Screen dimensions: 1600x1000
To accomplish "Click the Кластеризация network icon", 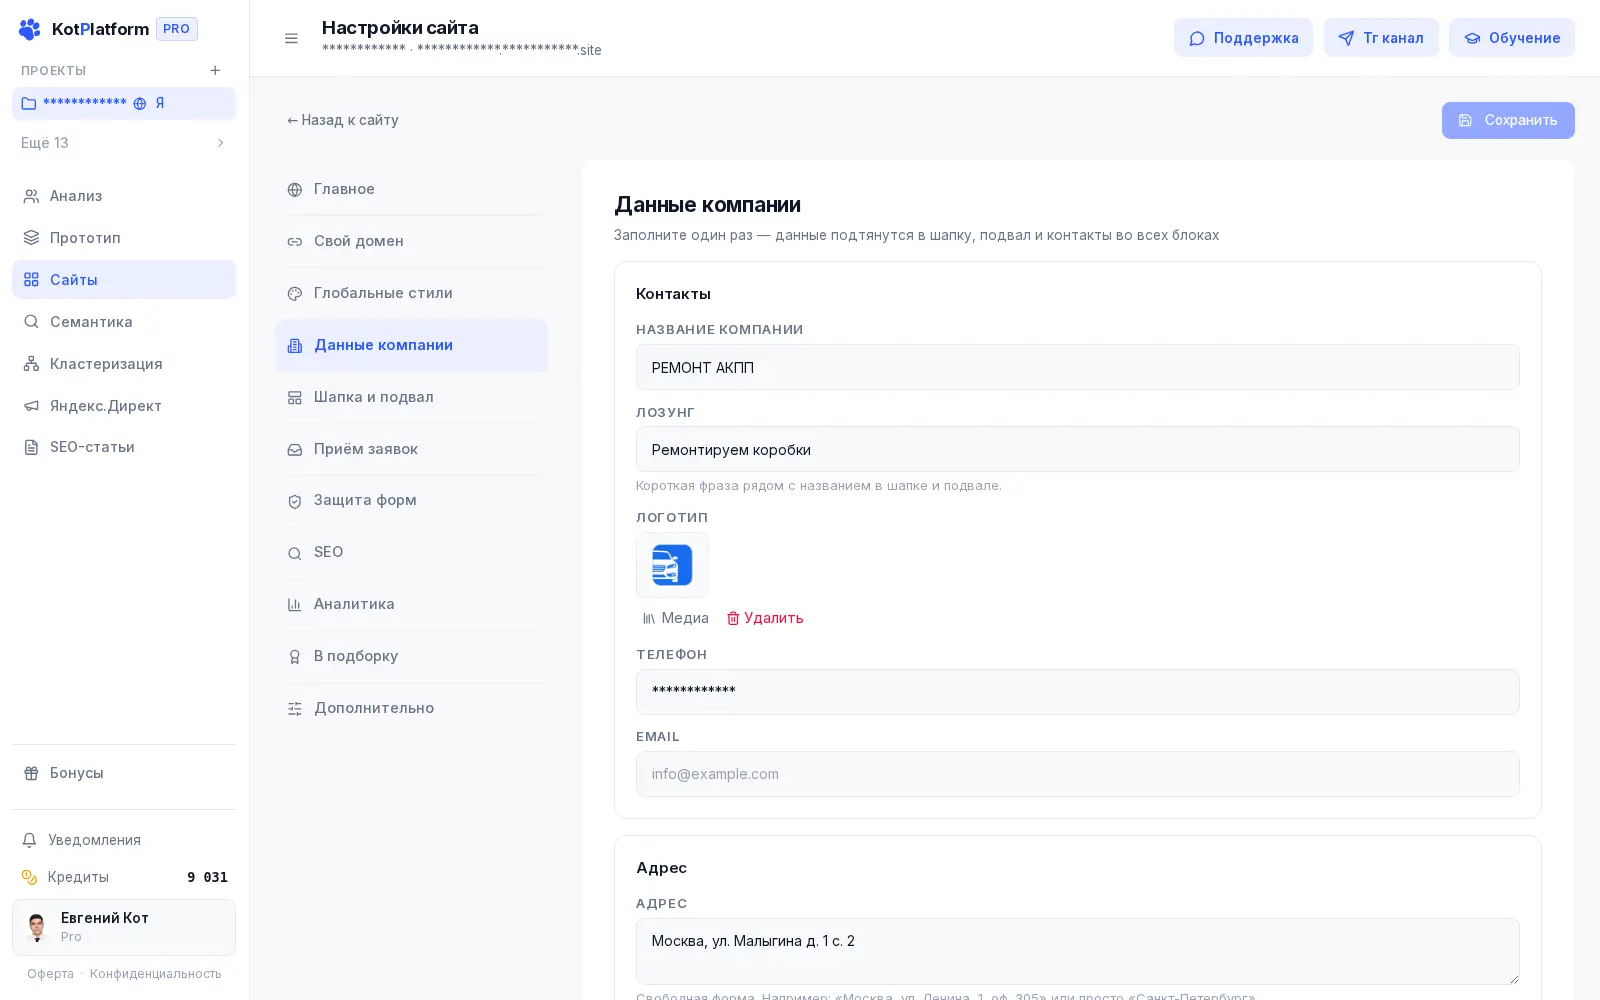I will pyautogui.click(x=31, y=364).
